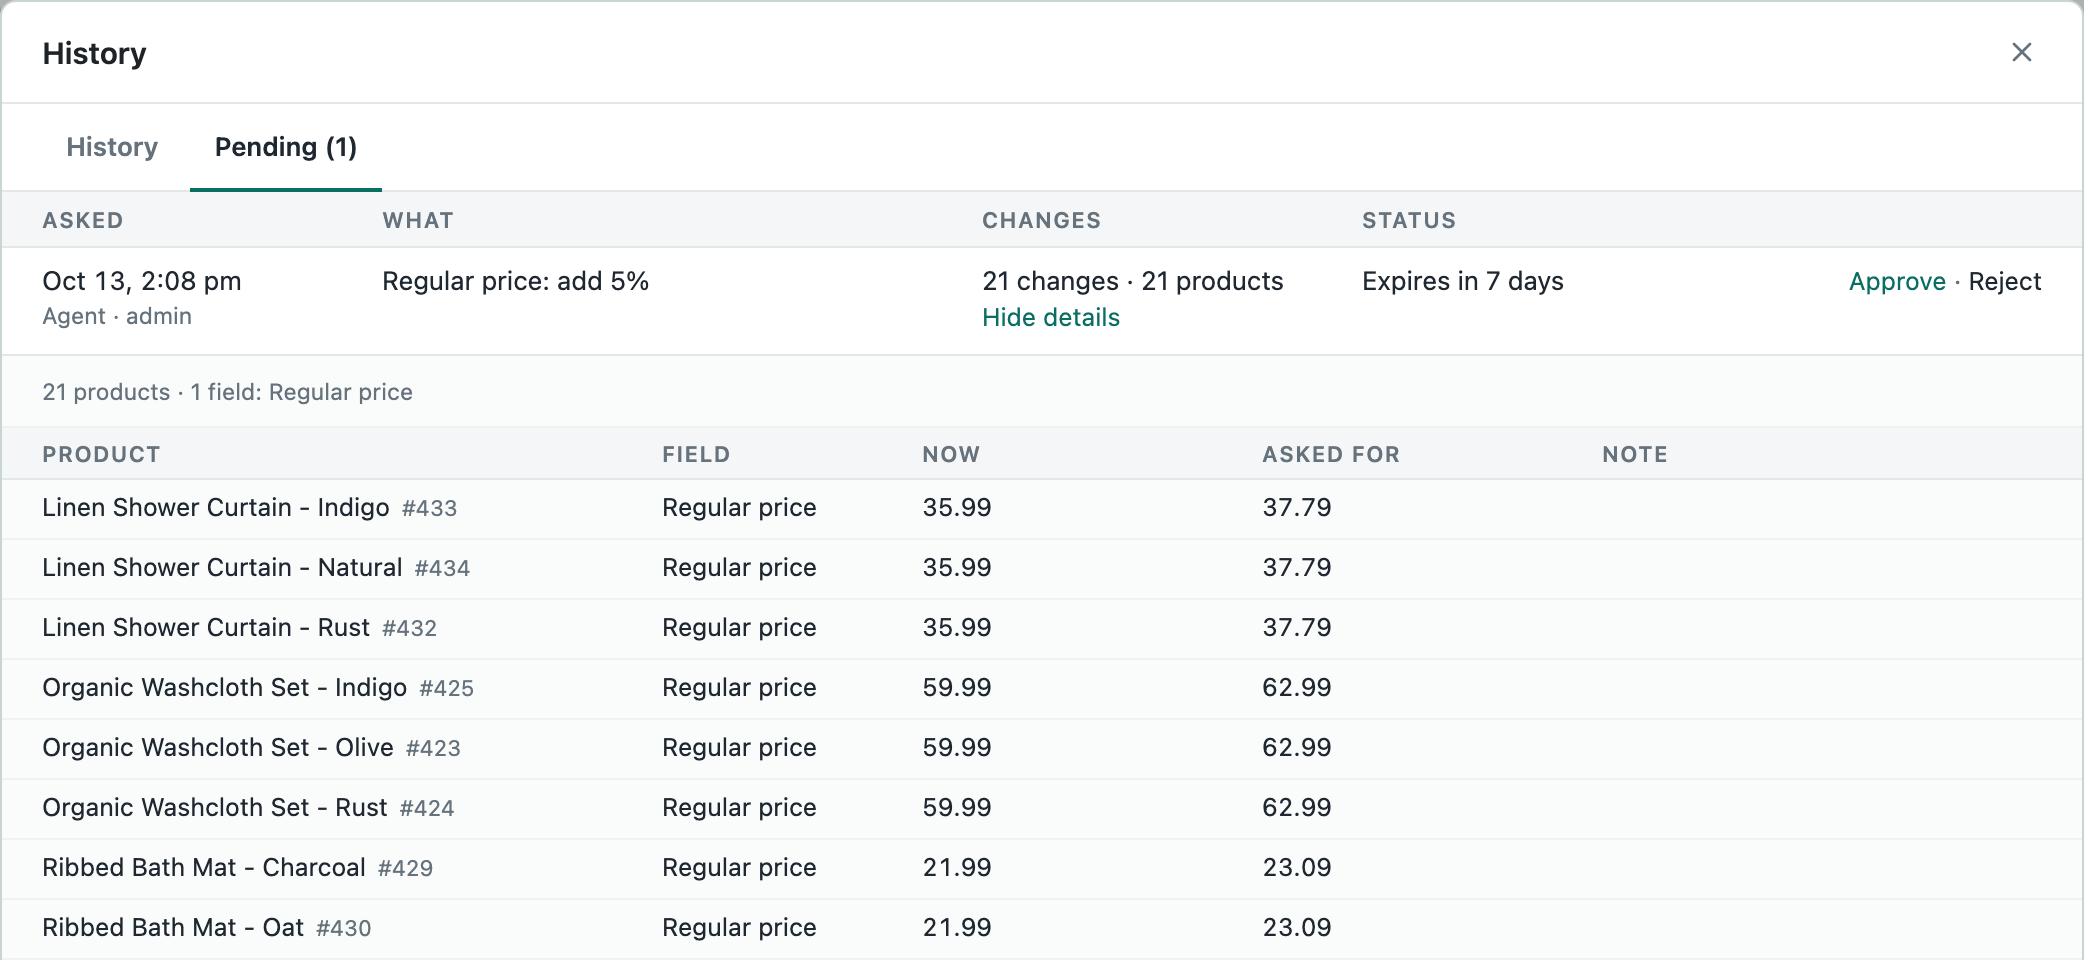Screen dimensions: 2084x960
Task: Close the History dialog
Action: 2021,52
